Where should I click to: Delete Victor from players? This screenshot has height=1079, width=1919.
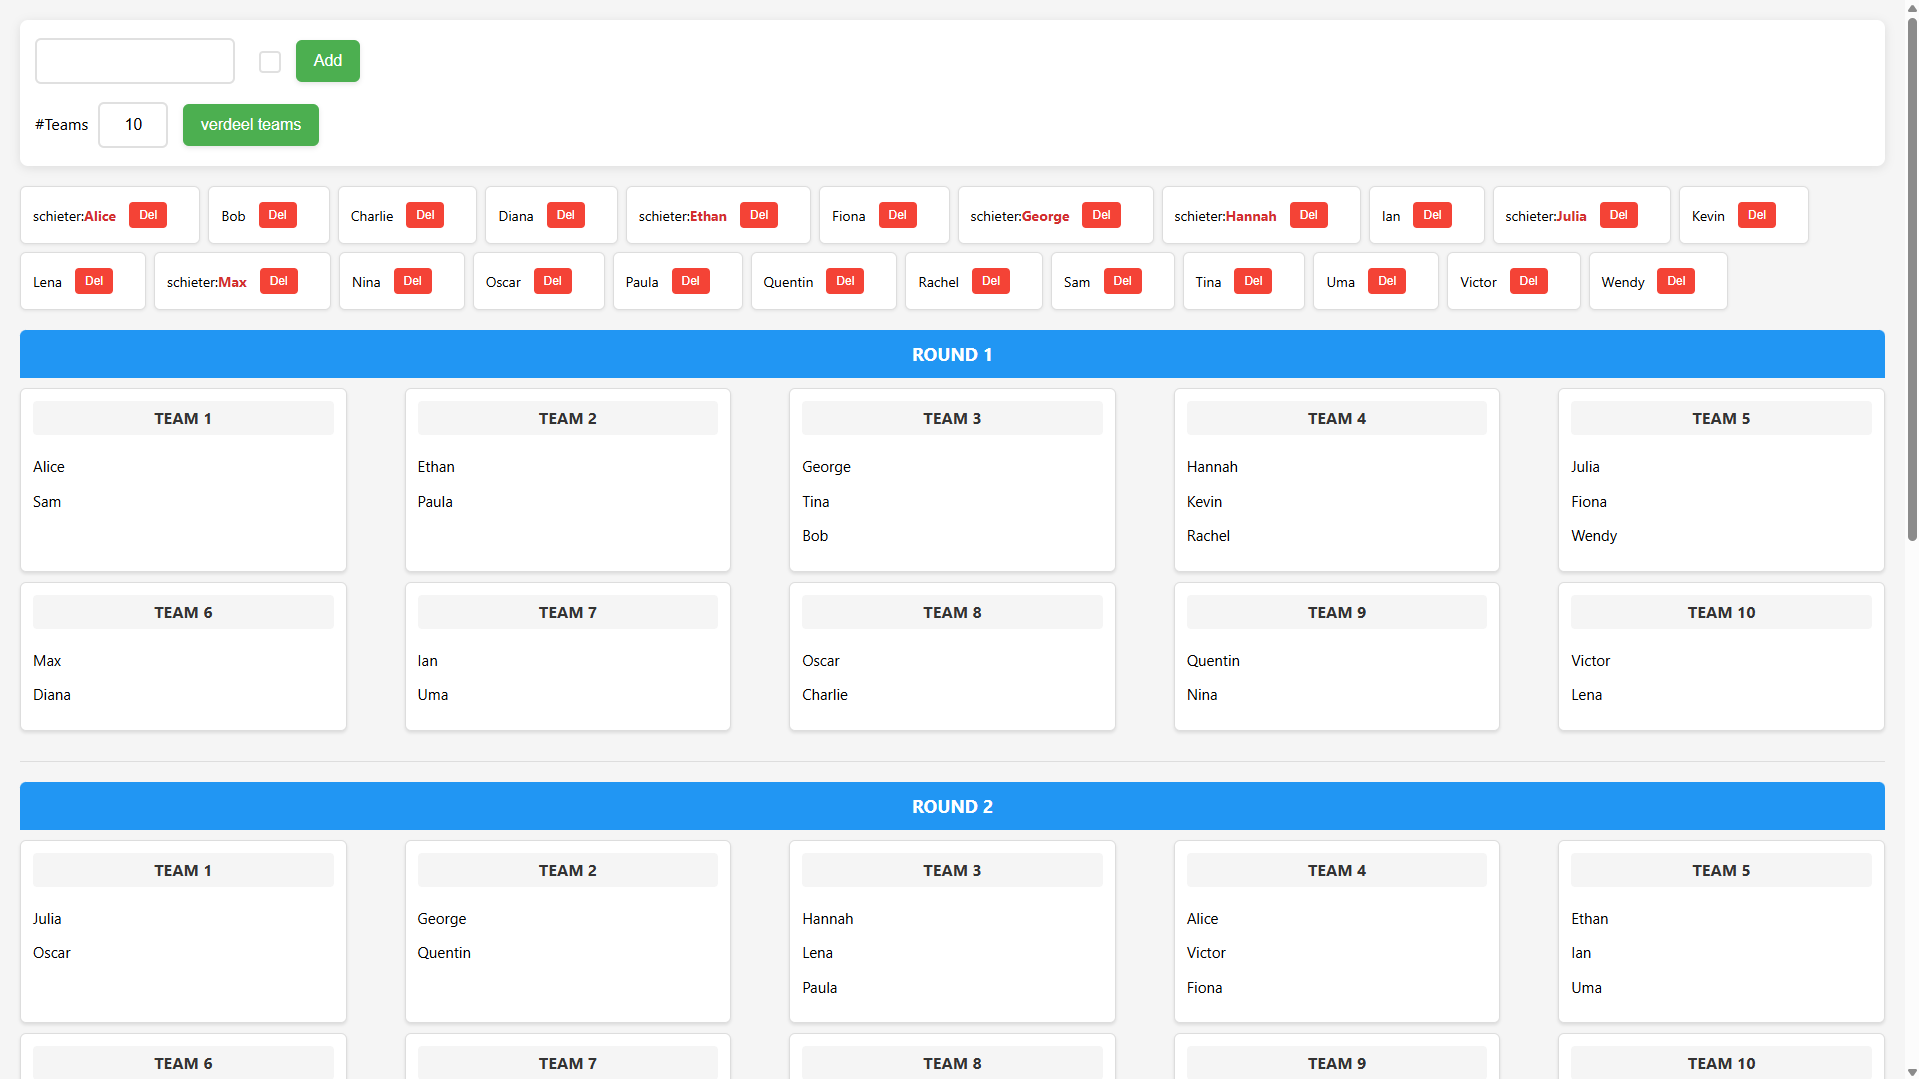[1529, 281]
